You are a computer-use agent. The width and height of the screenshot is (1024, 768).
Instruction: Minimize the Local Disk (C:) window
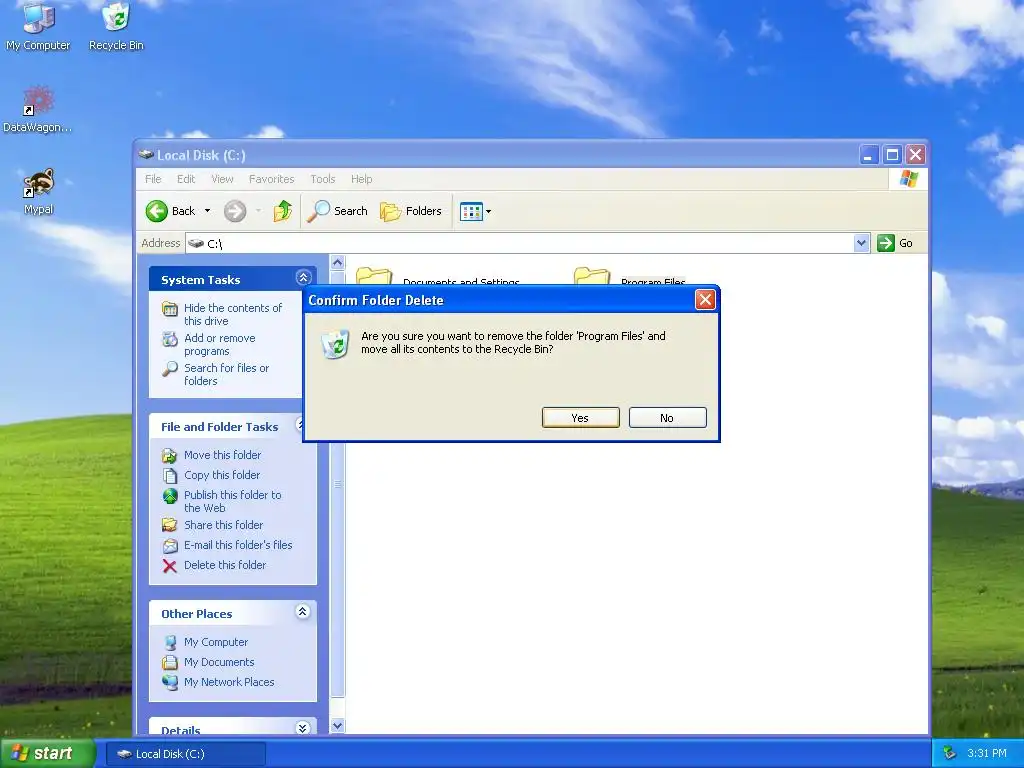click(x=869, y=155)
